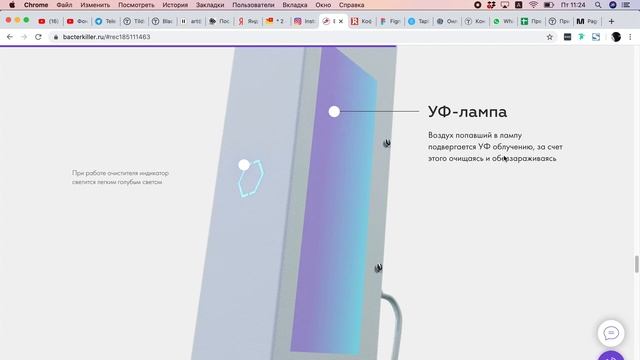Open the Wi-Fi status menu
The image size is (640, 360).
[533, 5]
